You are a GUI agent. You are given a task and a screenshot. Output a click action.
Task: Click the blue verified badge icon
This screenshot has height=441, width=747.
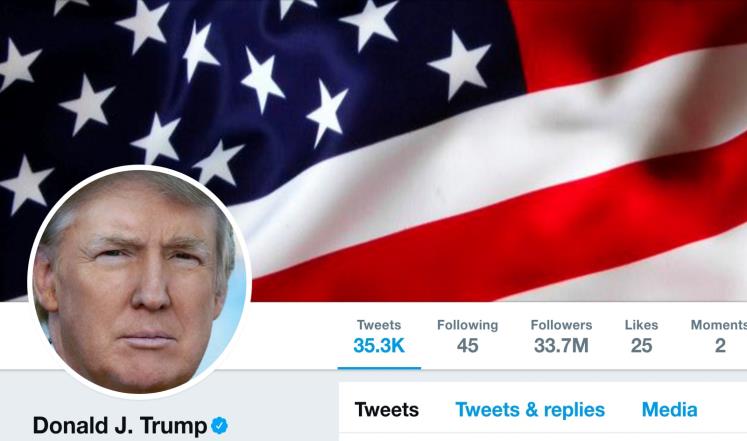220,425
